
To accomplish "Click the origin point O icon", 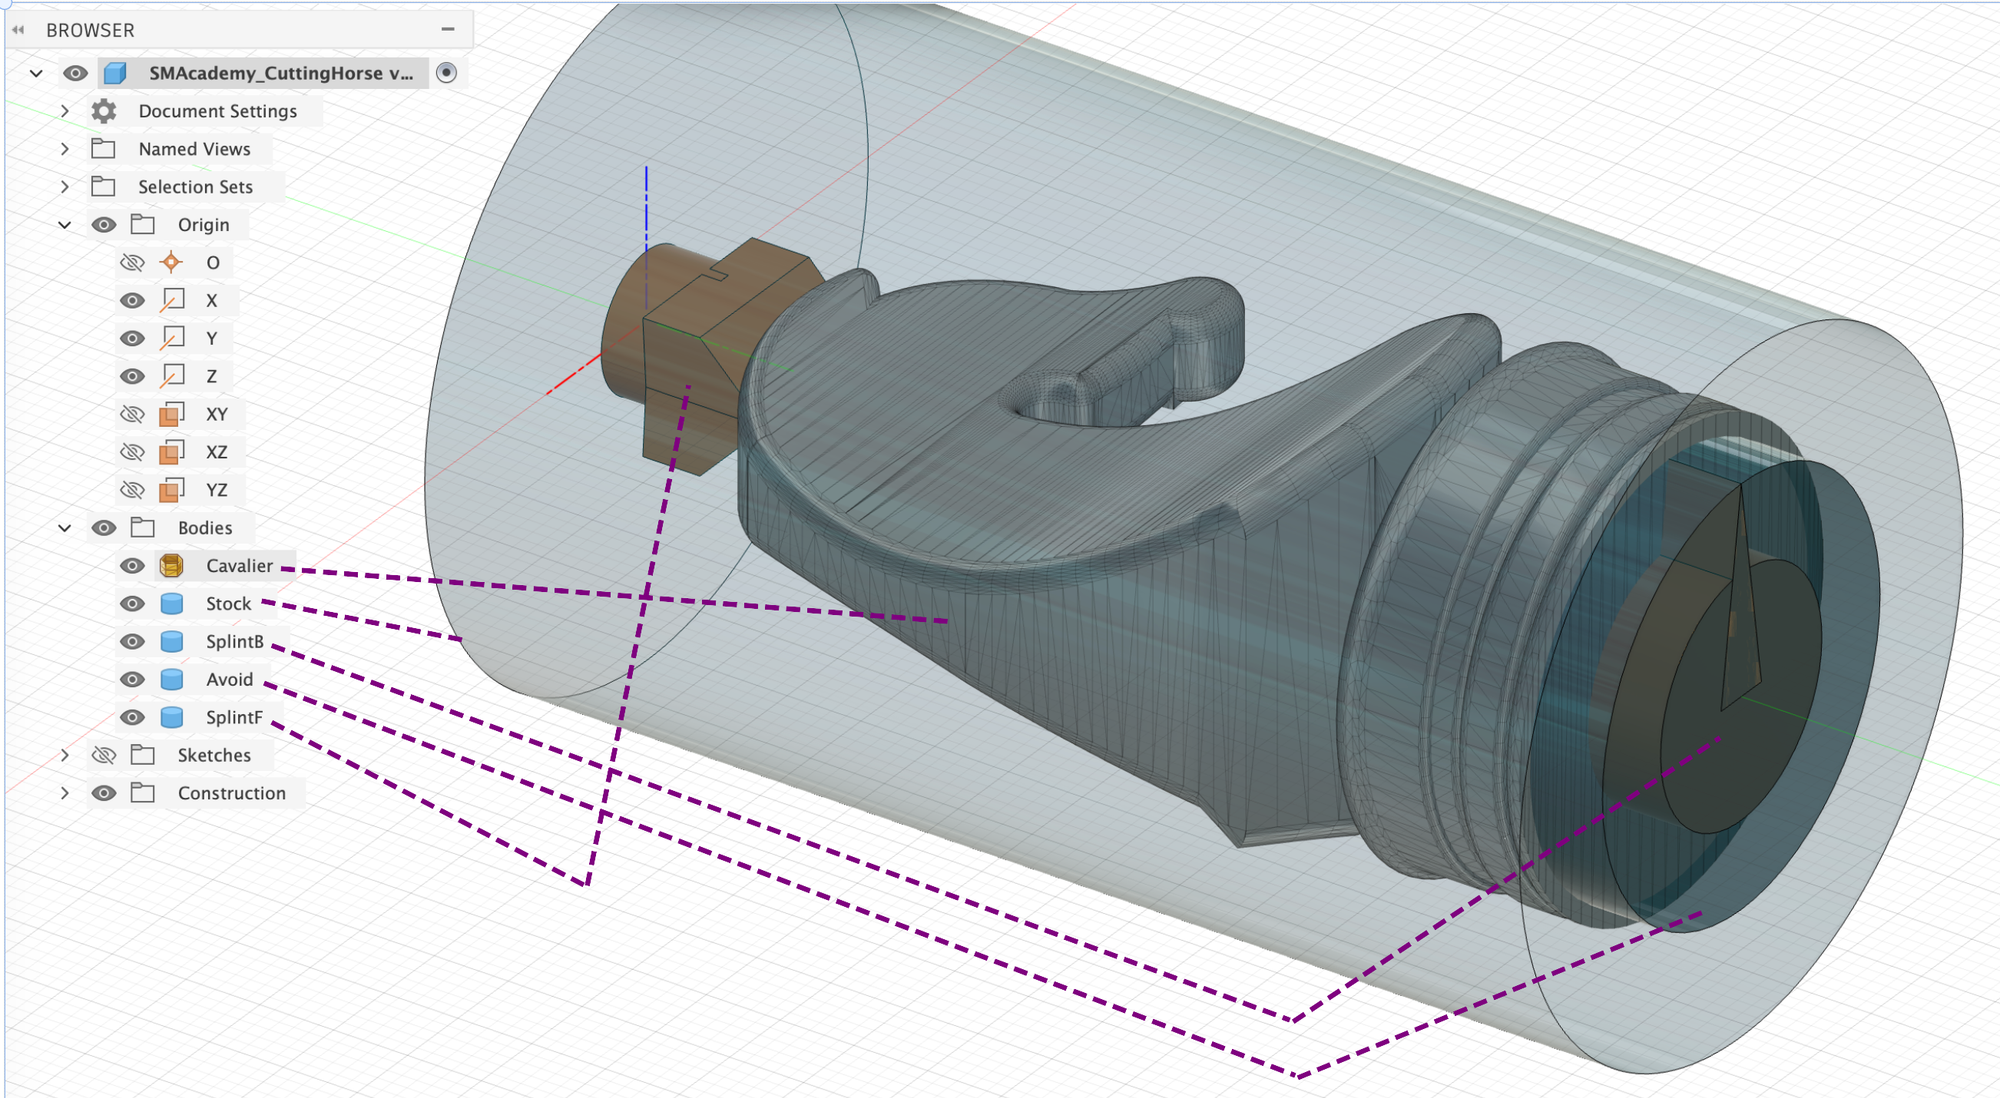I will (x=172, y=263).
